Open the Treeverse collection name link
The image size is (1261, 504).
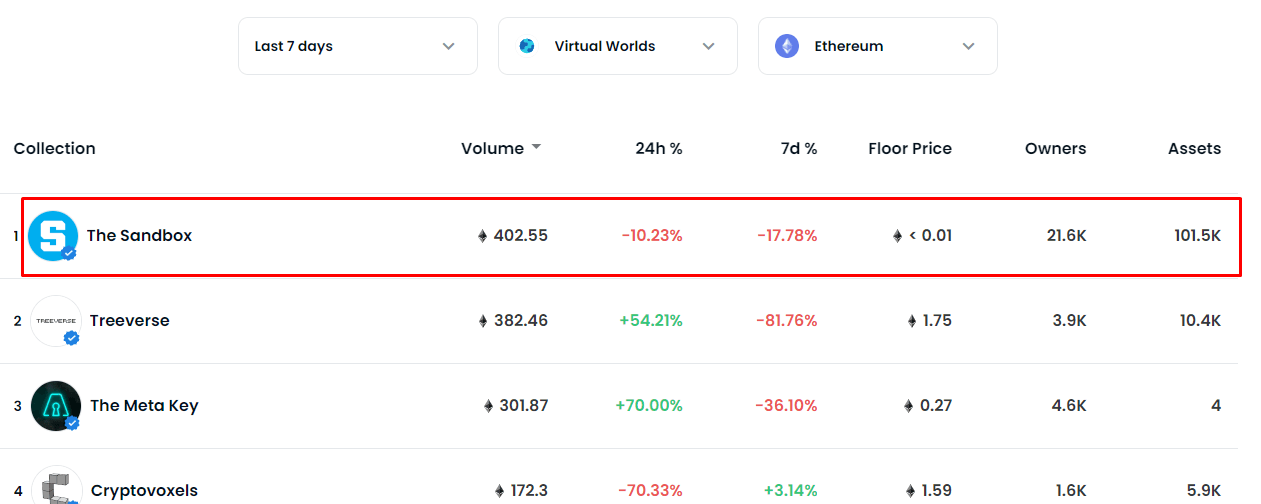coord(130,321)
